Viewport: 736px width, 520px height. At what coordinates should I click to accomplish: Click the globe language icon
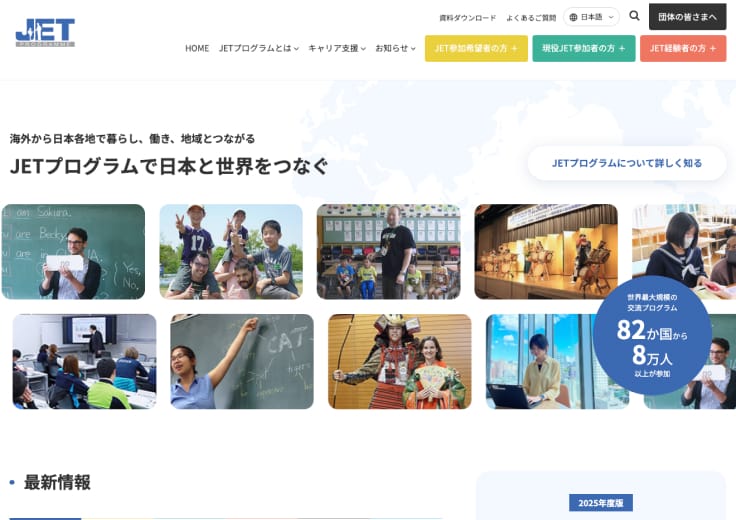(573, 17)
